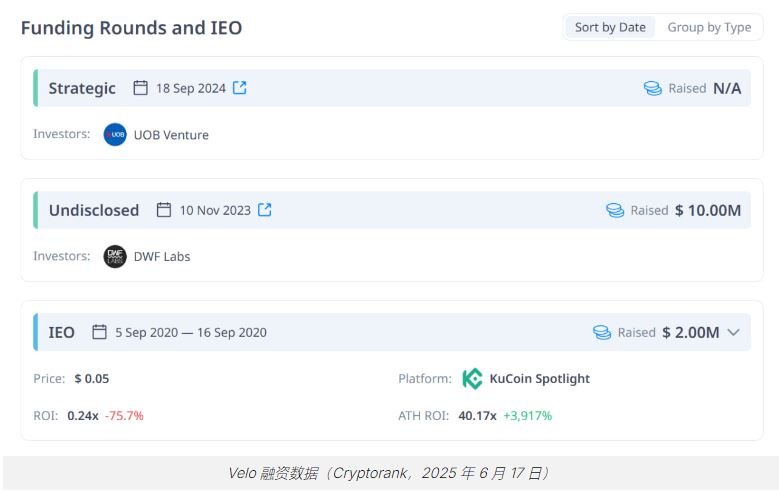The width and height of the screenshot is (779, 493).
Task: Click the Undisclosed round title
Action: tap(94, 210)
